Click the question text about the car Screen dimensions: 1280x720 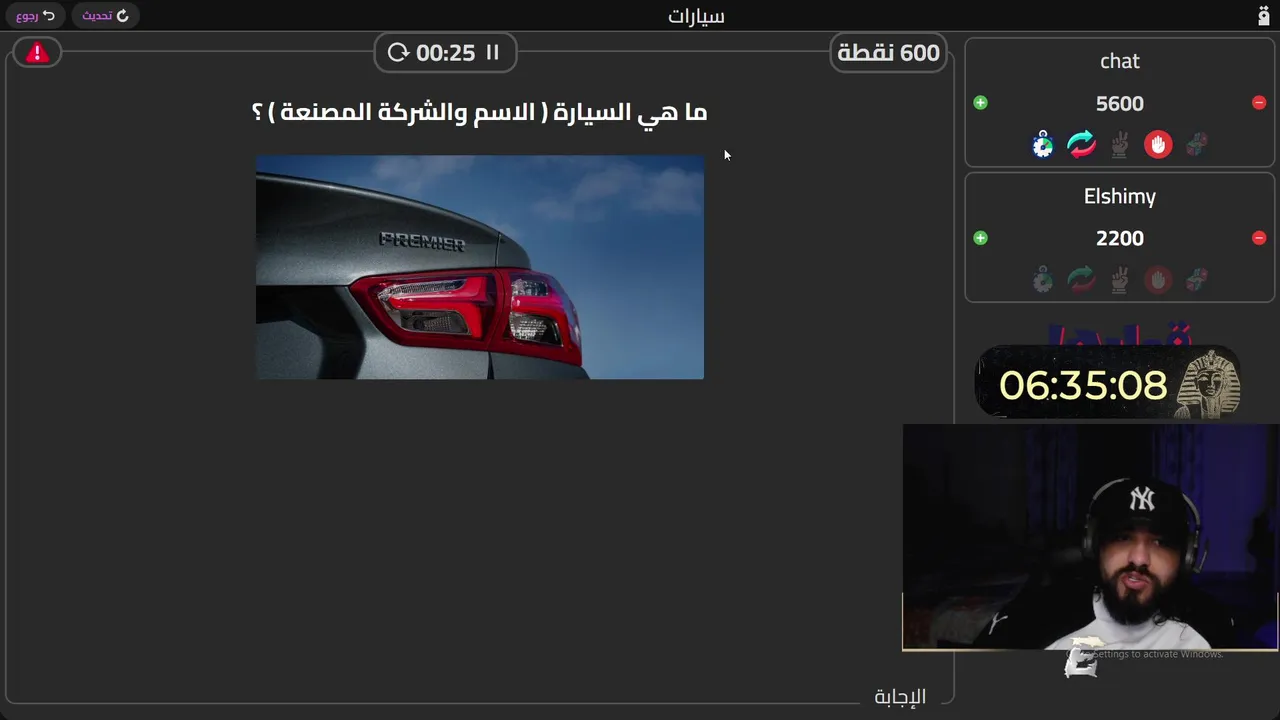click(480, 112)
